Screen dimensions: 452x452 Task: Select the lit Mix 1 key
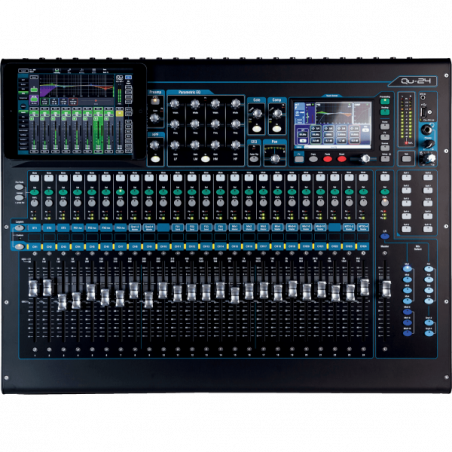[x=407, y=269]
